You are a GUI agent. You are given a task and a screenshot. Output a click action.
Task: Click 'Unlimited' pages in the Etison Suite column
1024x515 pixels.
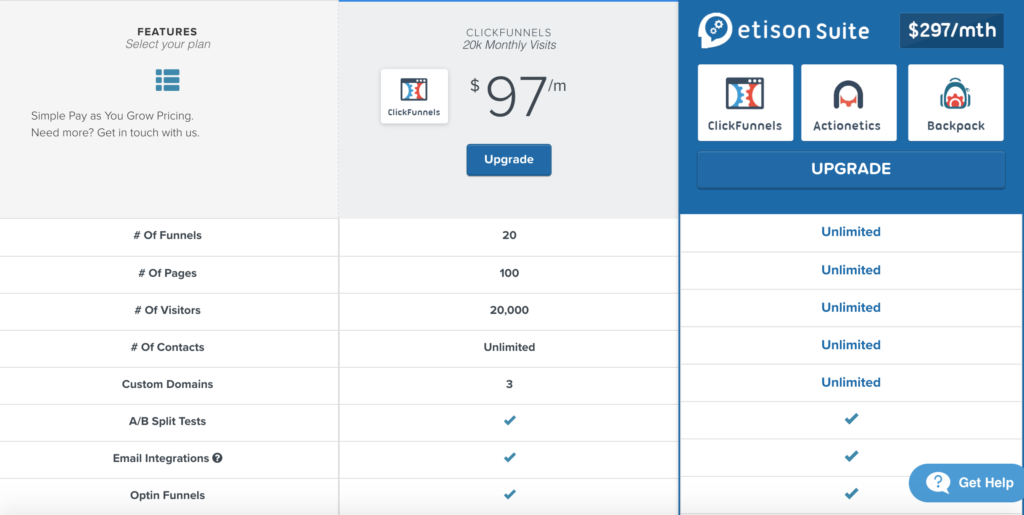click(x=851, y=270)
